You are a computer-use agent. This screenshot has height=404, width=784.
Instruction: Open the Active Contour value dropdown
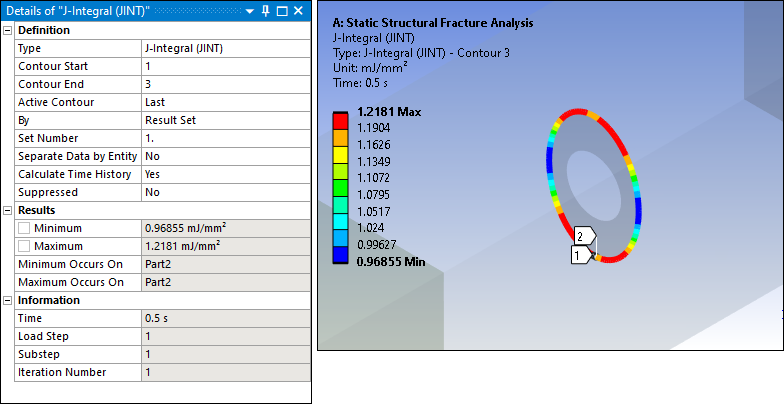[x=225, y=102]
